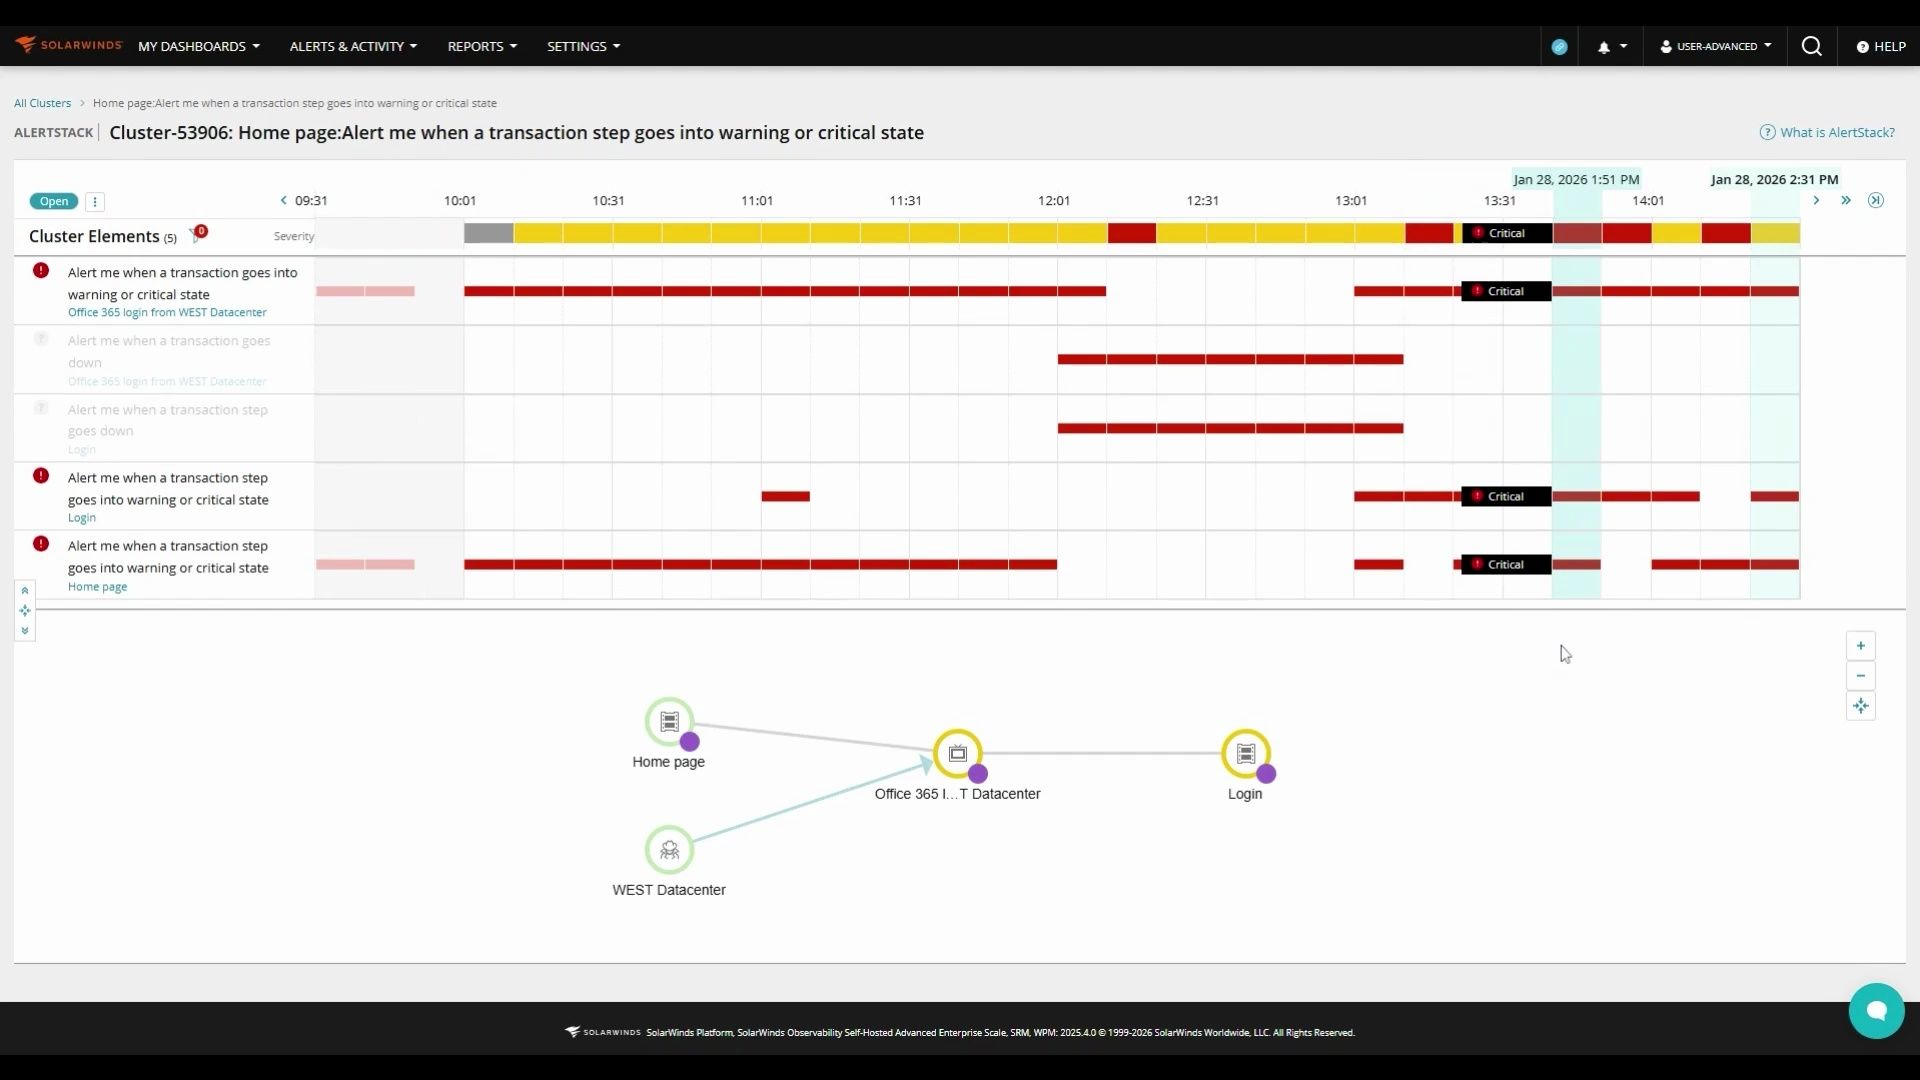Click the Login node in topology
Viewport: 1920px width, 1080px height.
point(1245,754)
